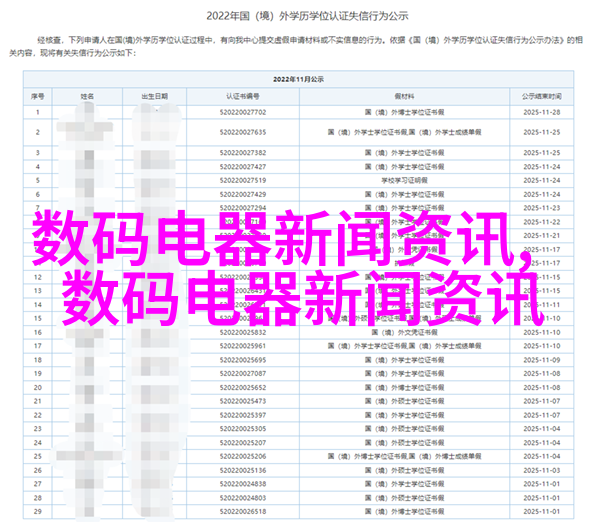This screenshot has width=600, height=522.
Task: Click the 2025-11-28 date in first row
Action: 542,113
